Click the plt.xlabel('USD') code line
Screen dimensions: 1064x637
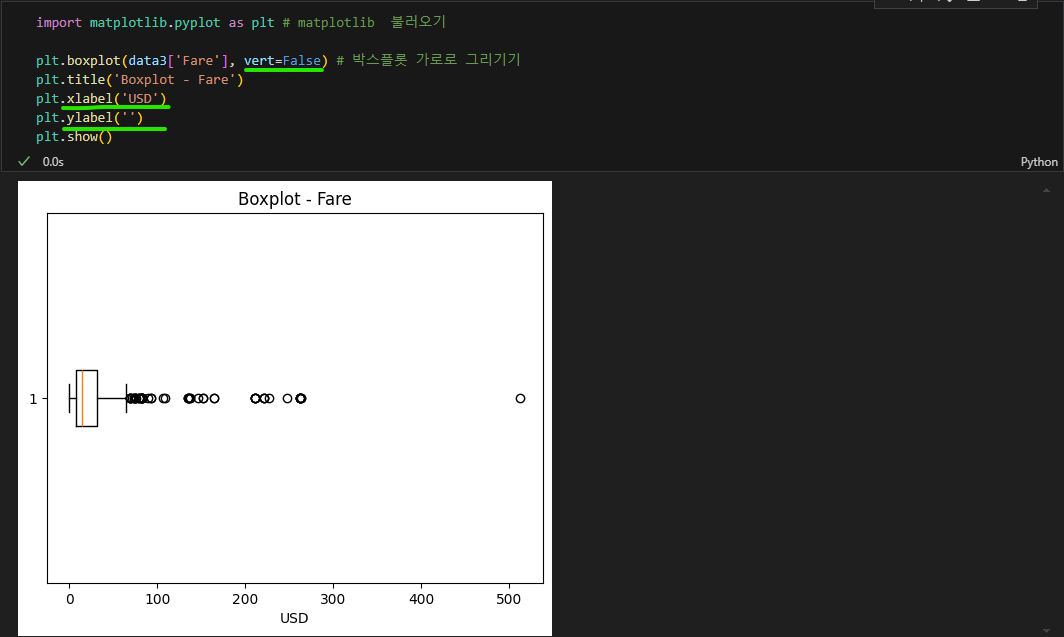(x=101, y=98)
